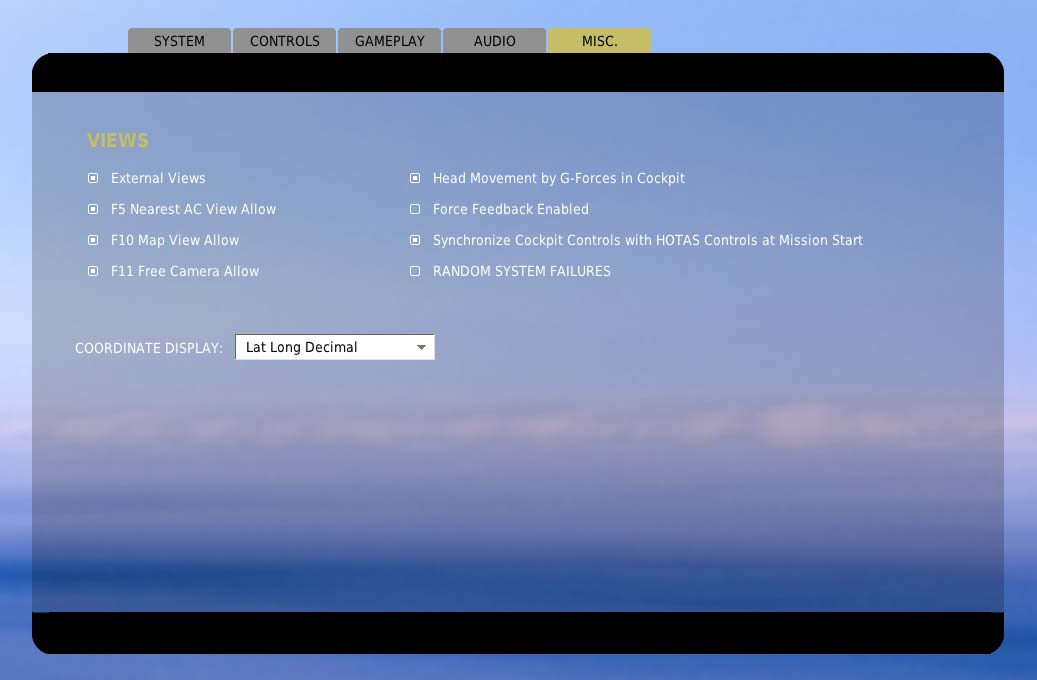Click the External Views label text
This screenshot has width=1037, height=680.
(x=158, y=178)
